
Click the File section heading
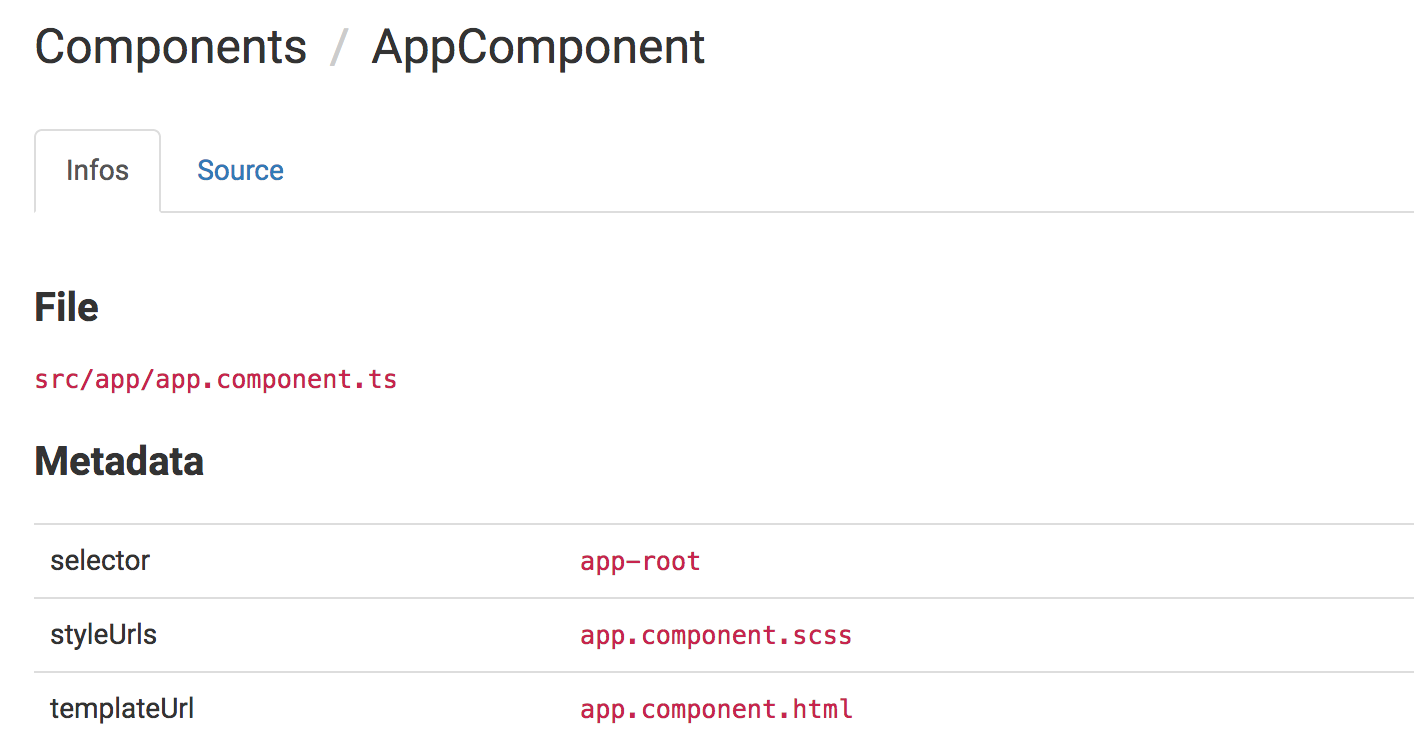[65, 307]
